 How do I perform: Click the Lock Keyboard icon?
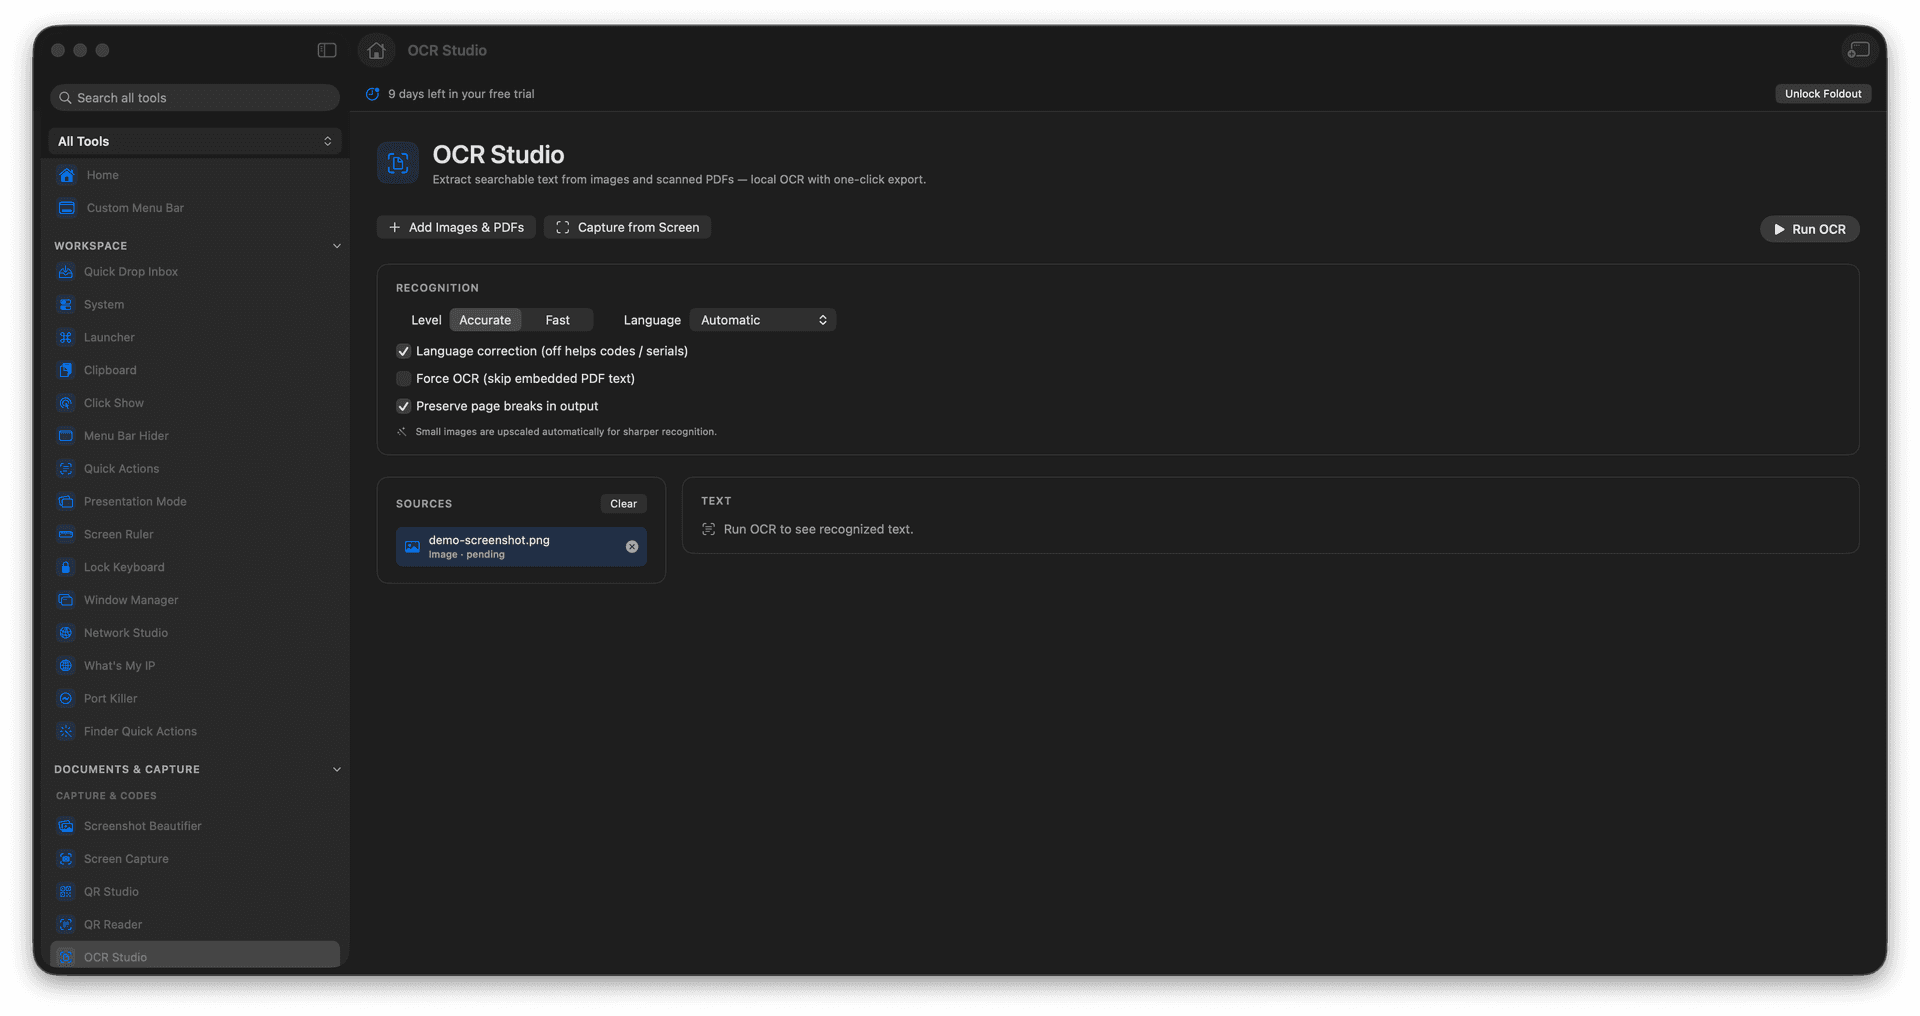click(66, 567)
